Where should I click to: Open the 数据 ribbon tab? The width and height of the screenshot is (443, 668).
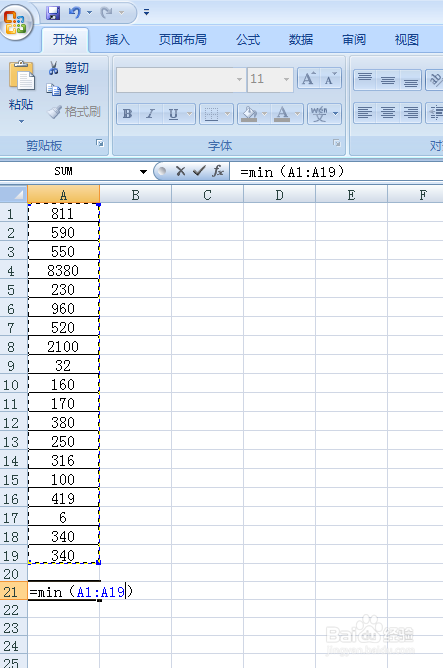[301, 40]
